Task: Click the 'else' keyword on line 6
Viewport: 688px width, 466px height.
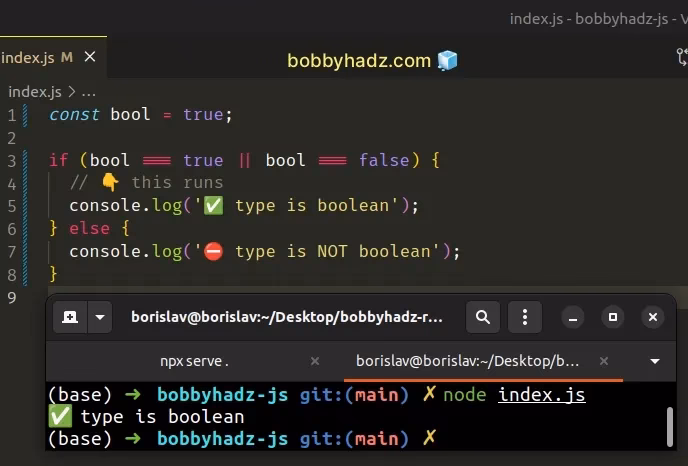Action: [x=90, y=228]
